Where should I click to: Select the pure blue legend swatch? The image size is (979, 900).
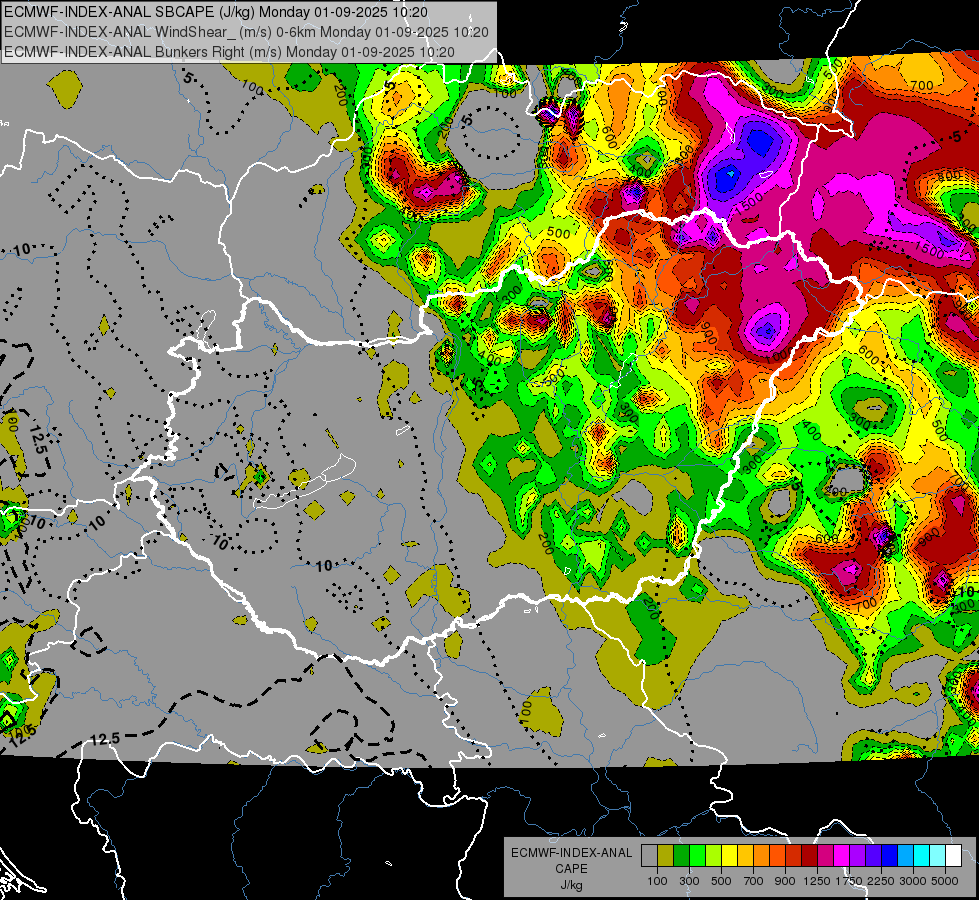click(890, 856)
